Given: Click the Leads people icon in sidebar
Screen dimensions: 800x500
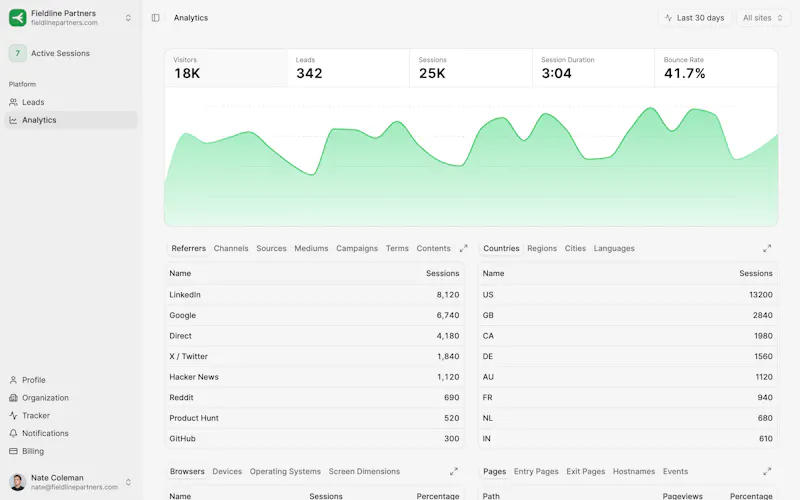Looking at the screenshot, I should (13, 102).
